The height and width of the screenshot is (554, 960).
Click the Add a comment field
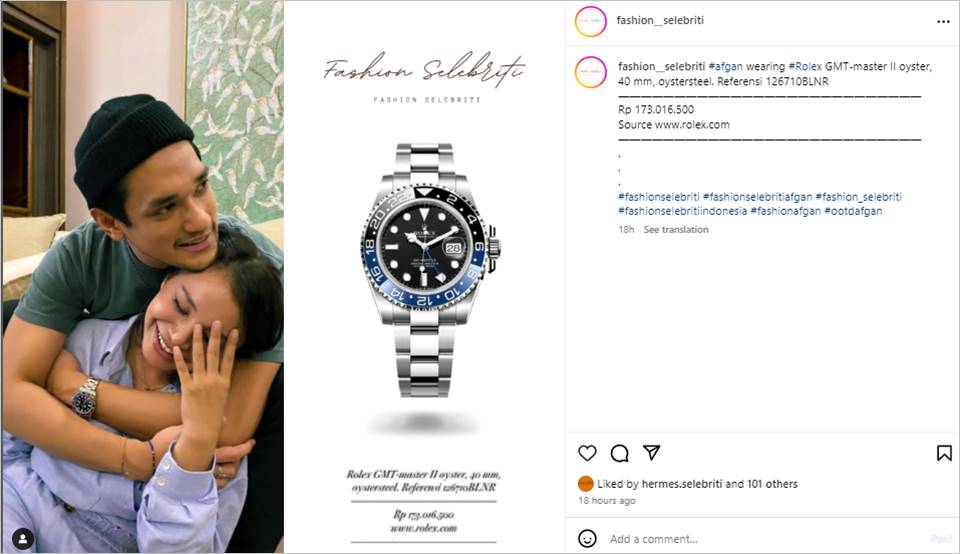[x=765, y=539]
